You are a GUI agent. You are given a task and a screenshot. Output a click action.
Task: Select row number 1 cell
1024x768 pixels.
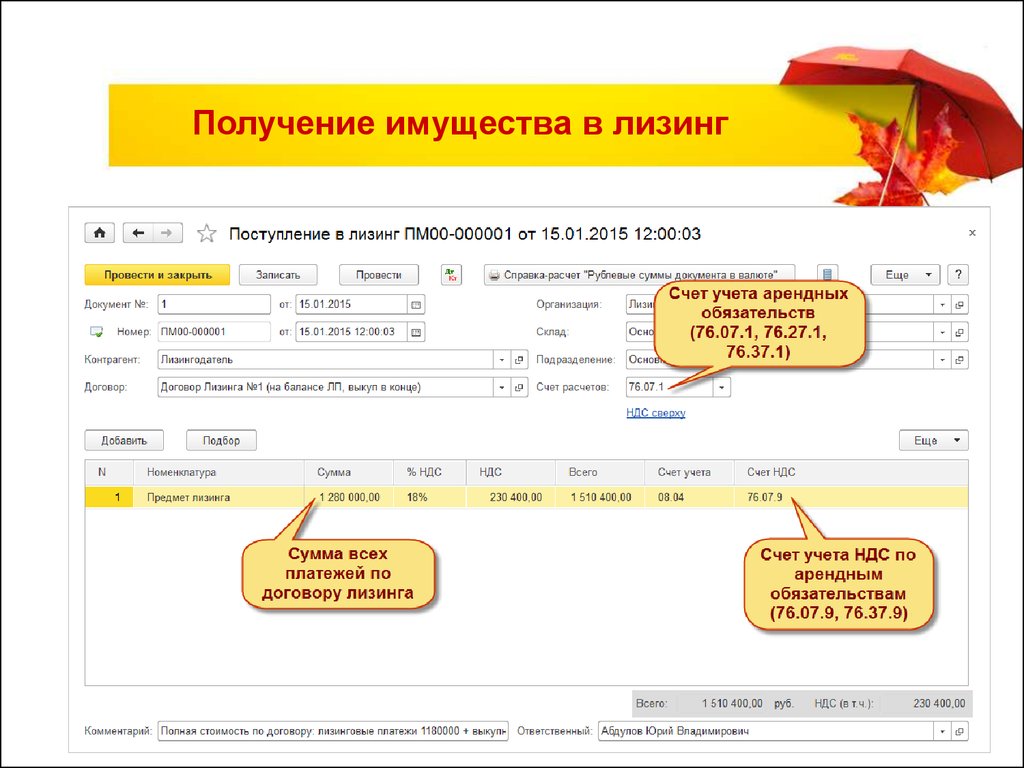109,497
